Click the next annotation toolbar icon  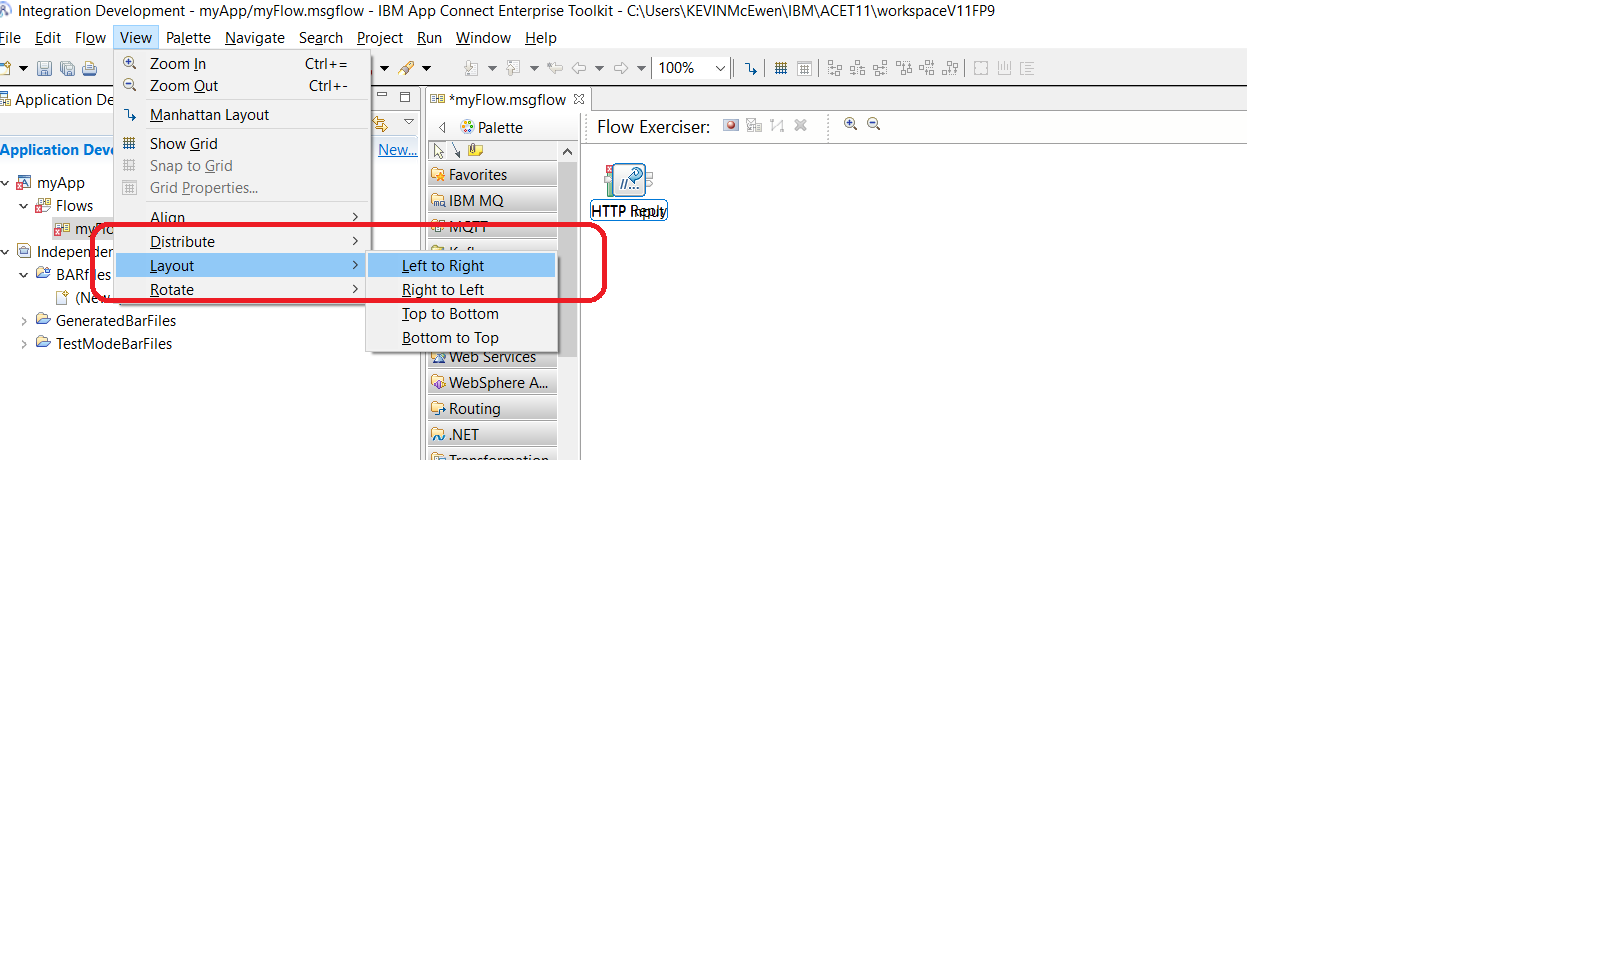pyautogui.click(x=471, y=69)
